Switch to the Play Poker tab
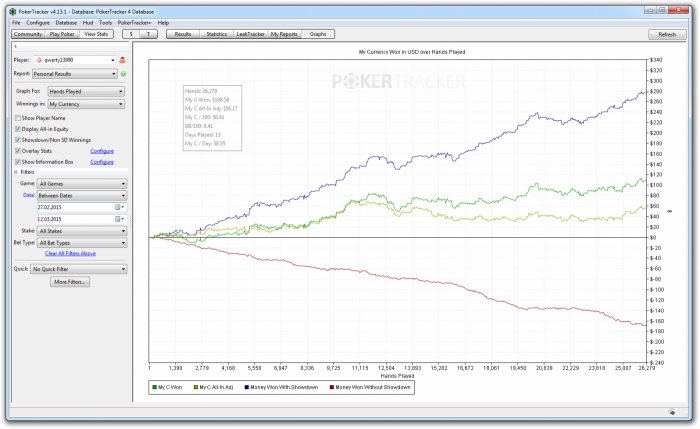Image resolution: width=700 pixels, height=429 pixels. point(62,34)
